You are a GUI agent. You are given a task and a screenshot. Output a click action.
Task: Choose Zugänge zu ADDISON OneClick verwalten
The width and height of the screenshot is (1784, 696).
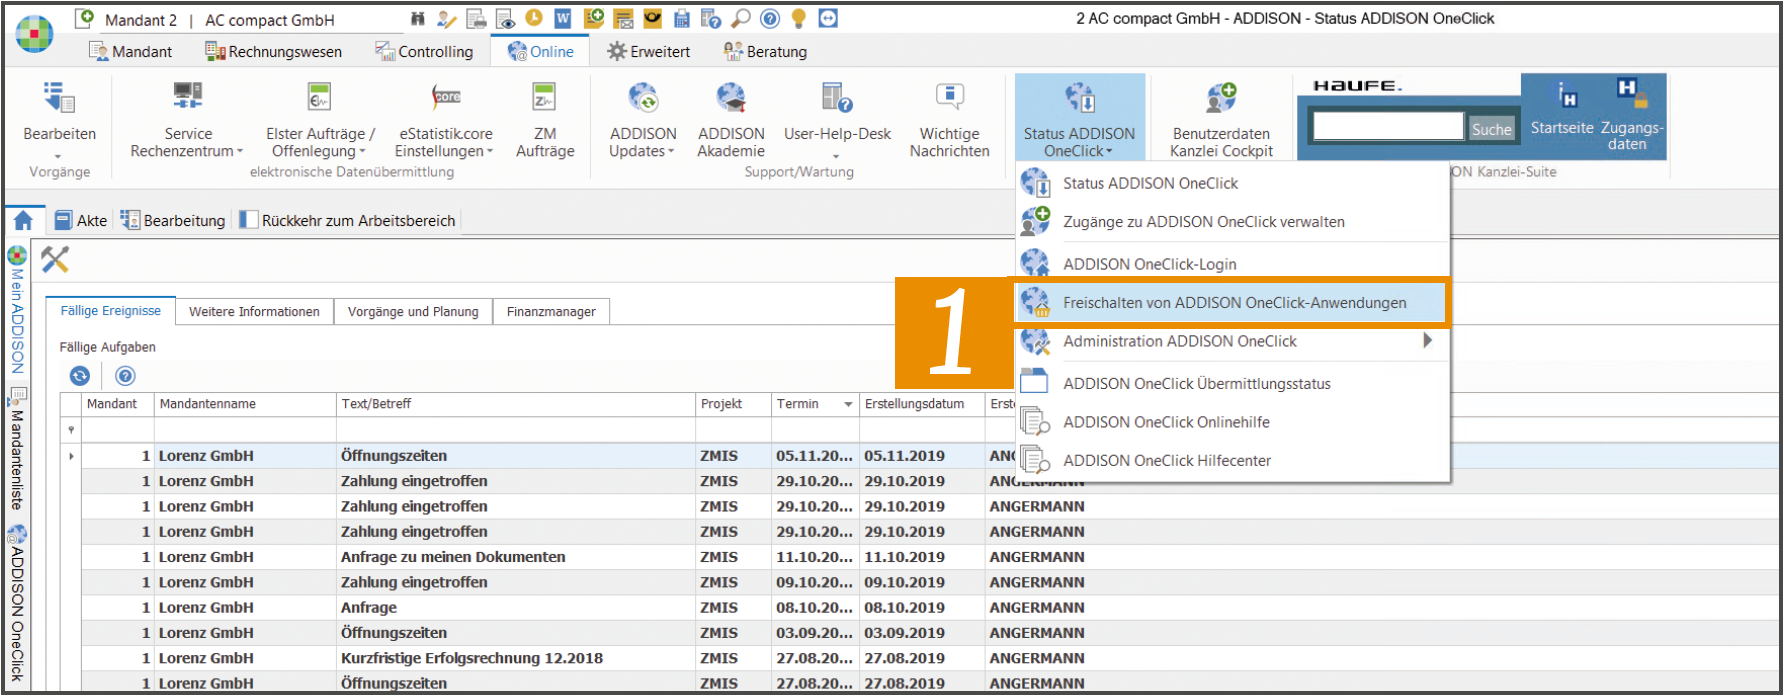click(x=1233, y=222)
